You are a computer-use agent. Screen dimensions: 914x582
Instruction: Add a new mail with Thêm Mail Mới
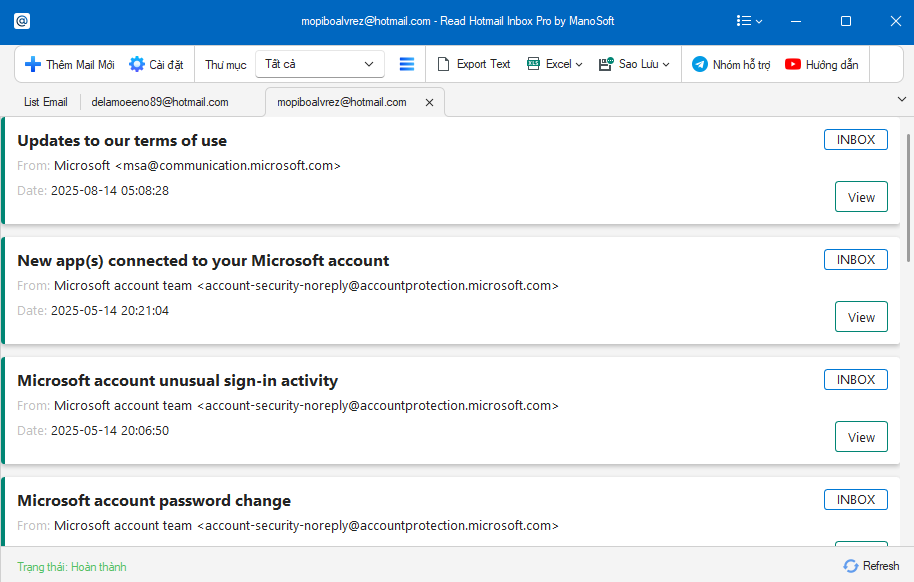69,64
